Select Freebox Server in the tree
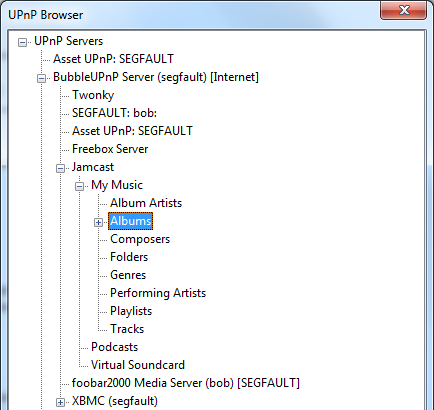Image resolution: width=434 pixels, height=410 pixels. tap(110, 149)
